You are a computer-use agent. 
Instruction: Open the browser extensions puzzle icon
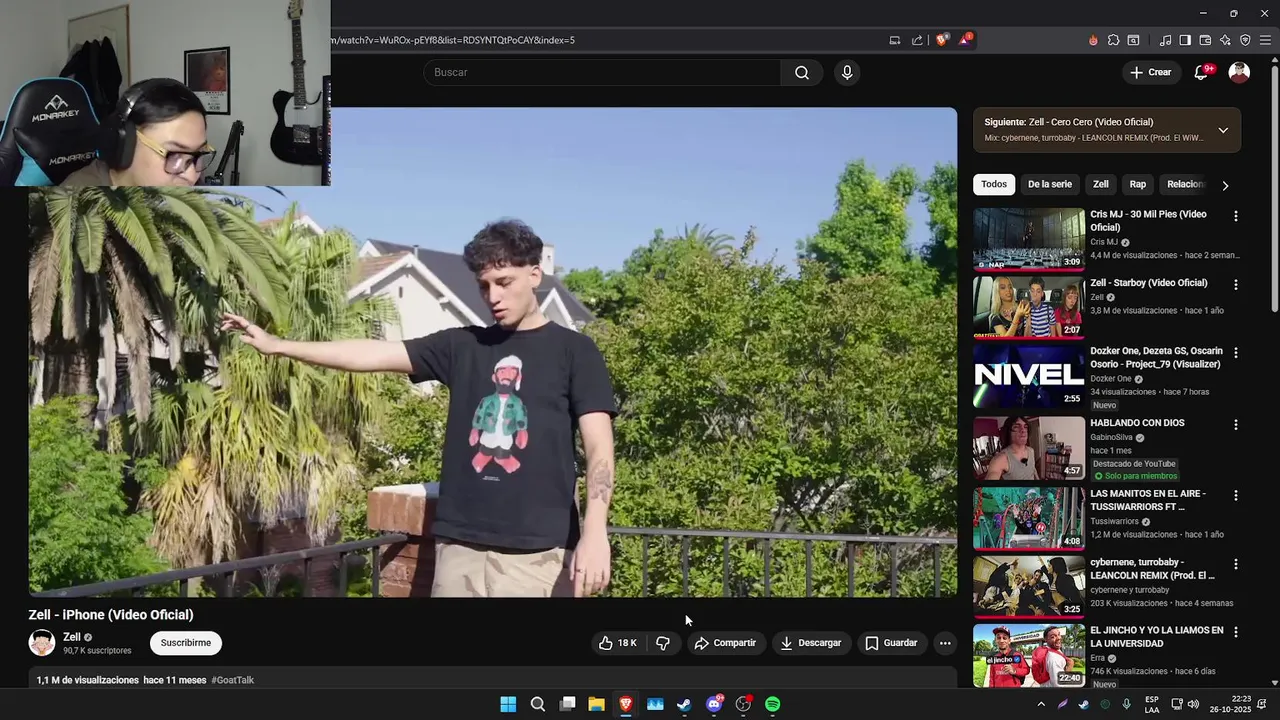pyautogui.click(x=1113, y=40)
